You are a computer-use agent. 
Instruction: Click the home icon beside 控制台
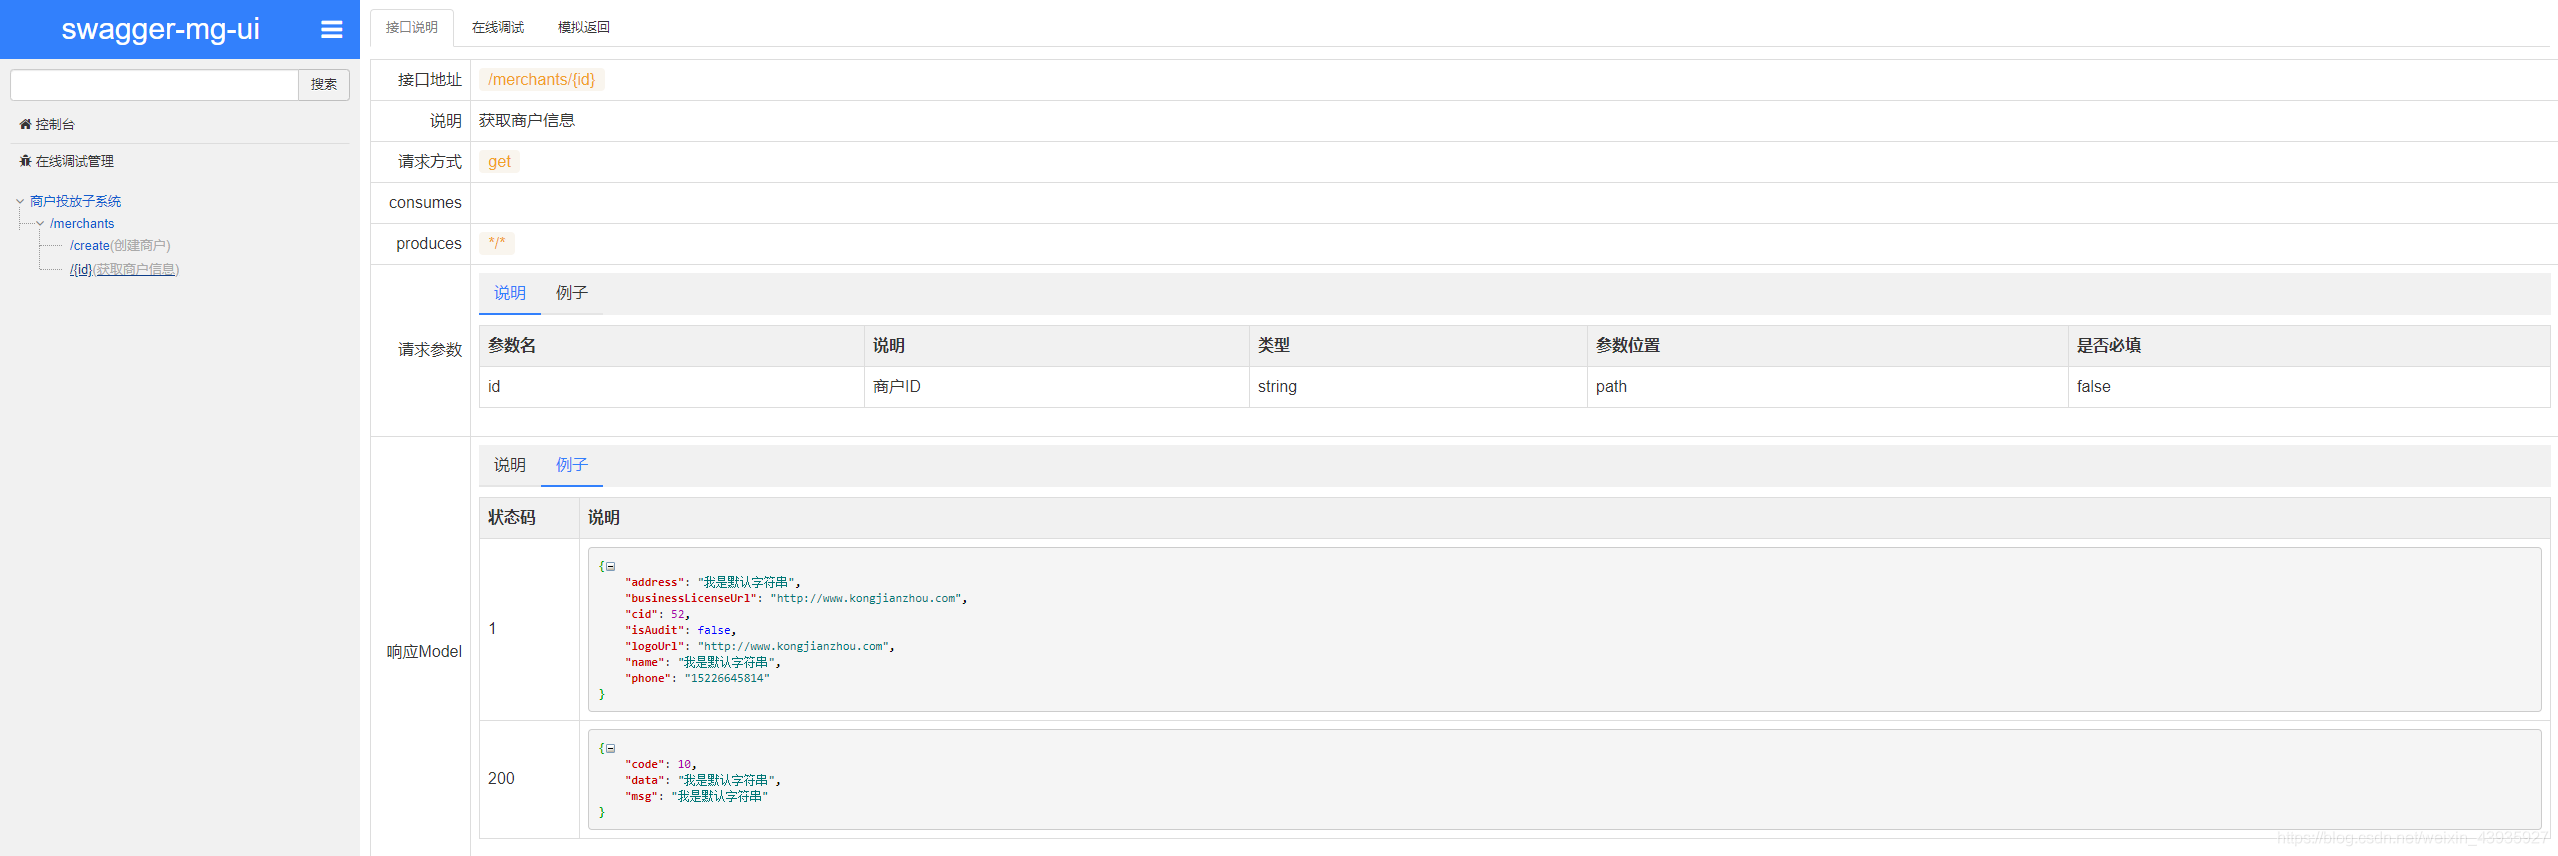pos(25,125)
